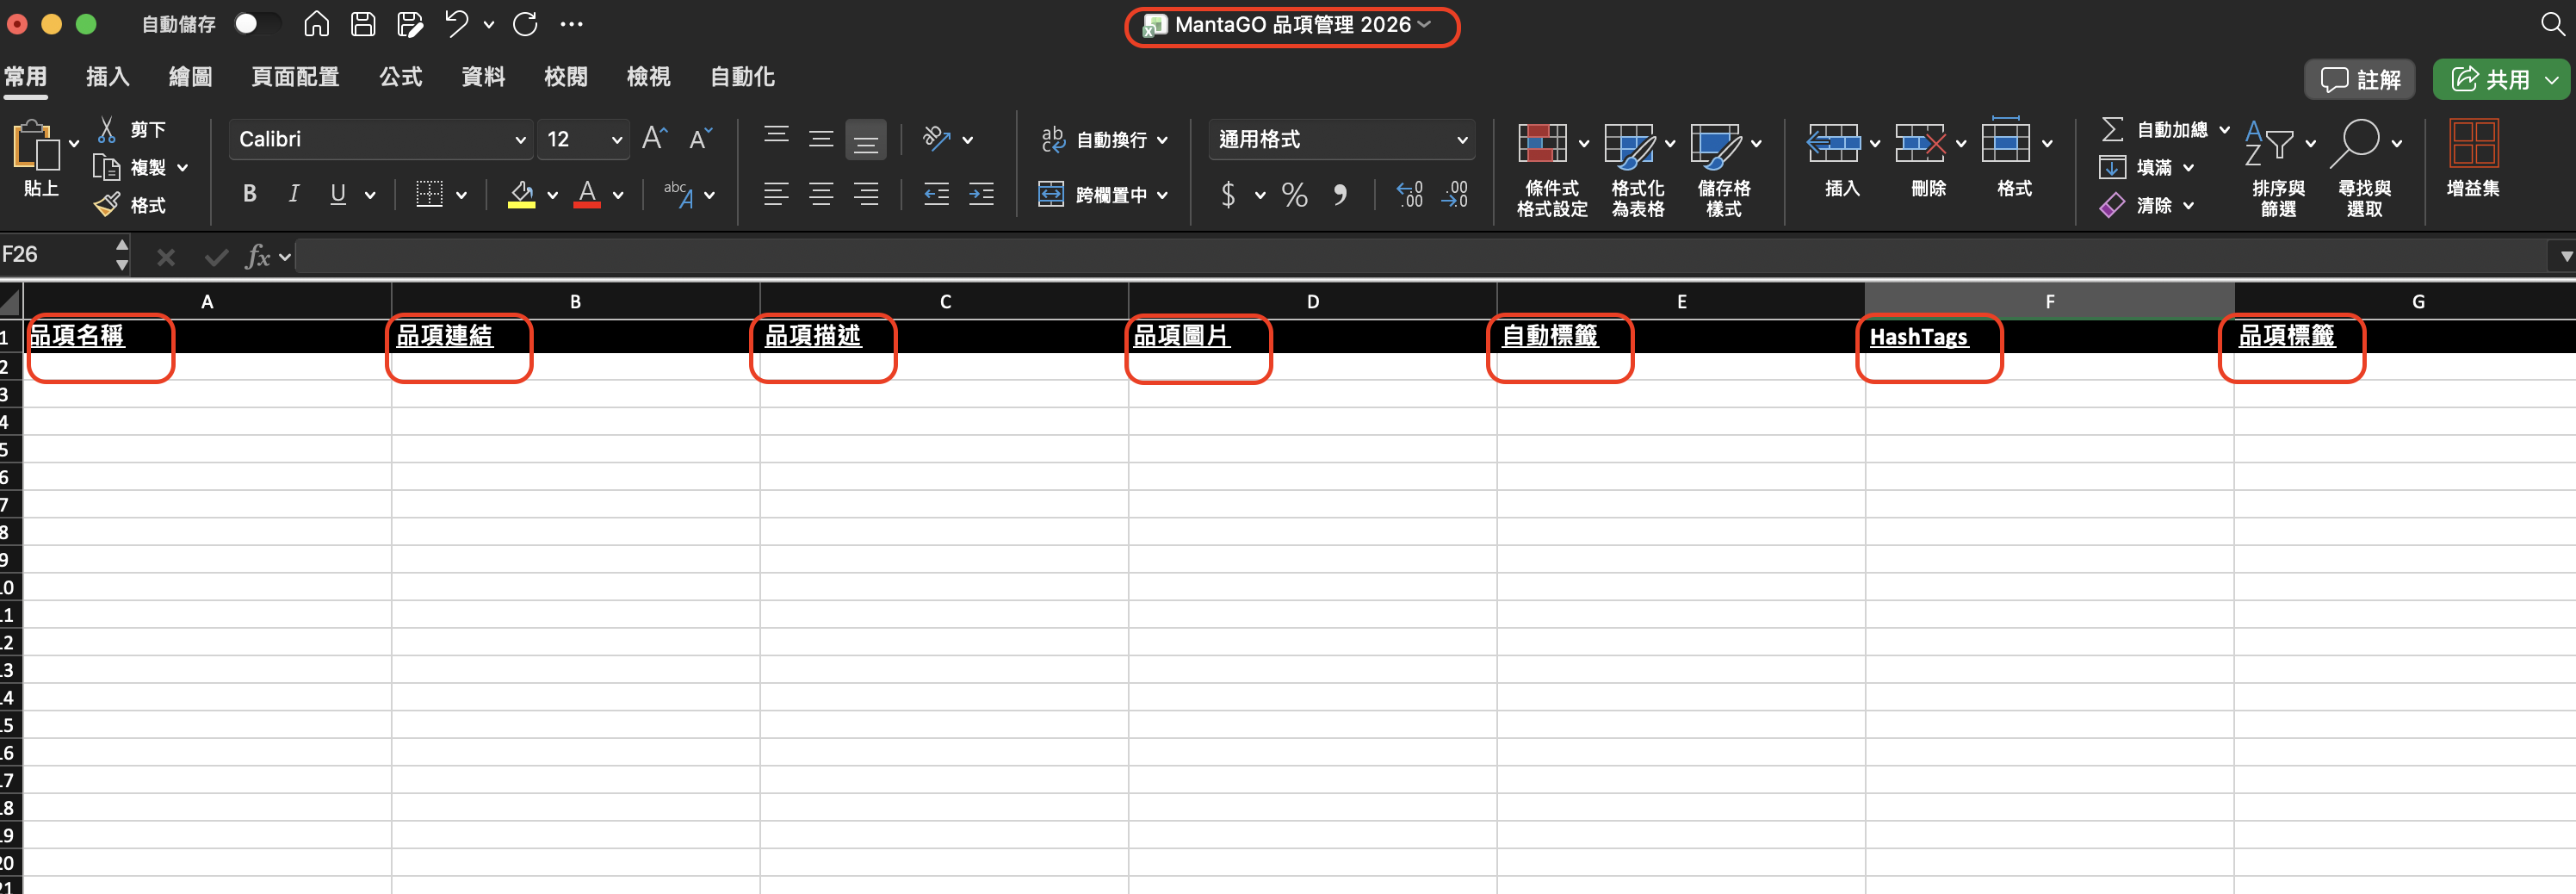Screen dimensions: 2576x894
Task: Click the Undo arrow icon
Action: coord(456,24)
